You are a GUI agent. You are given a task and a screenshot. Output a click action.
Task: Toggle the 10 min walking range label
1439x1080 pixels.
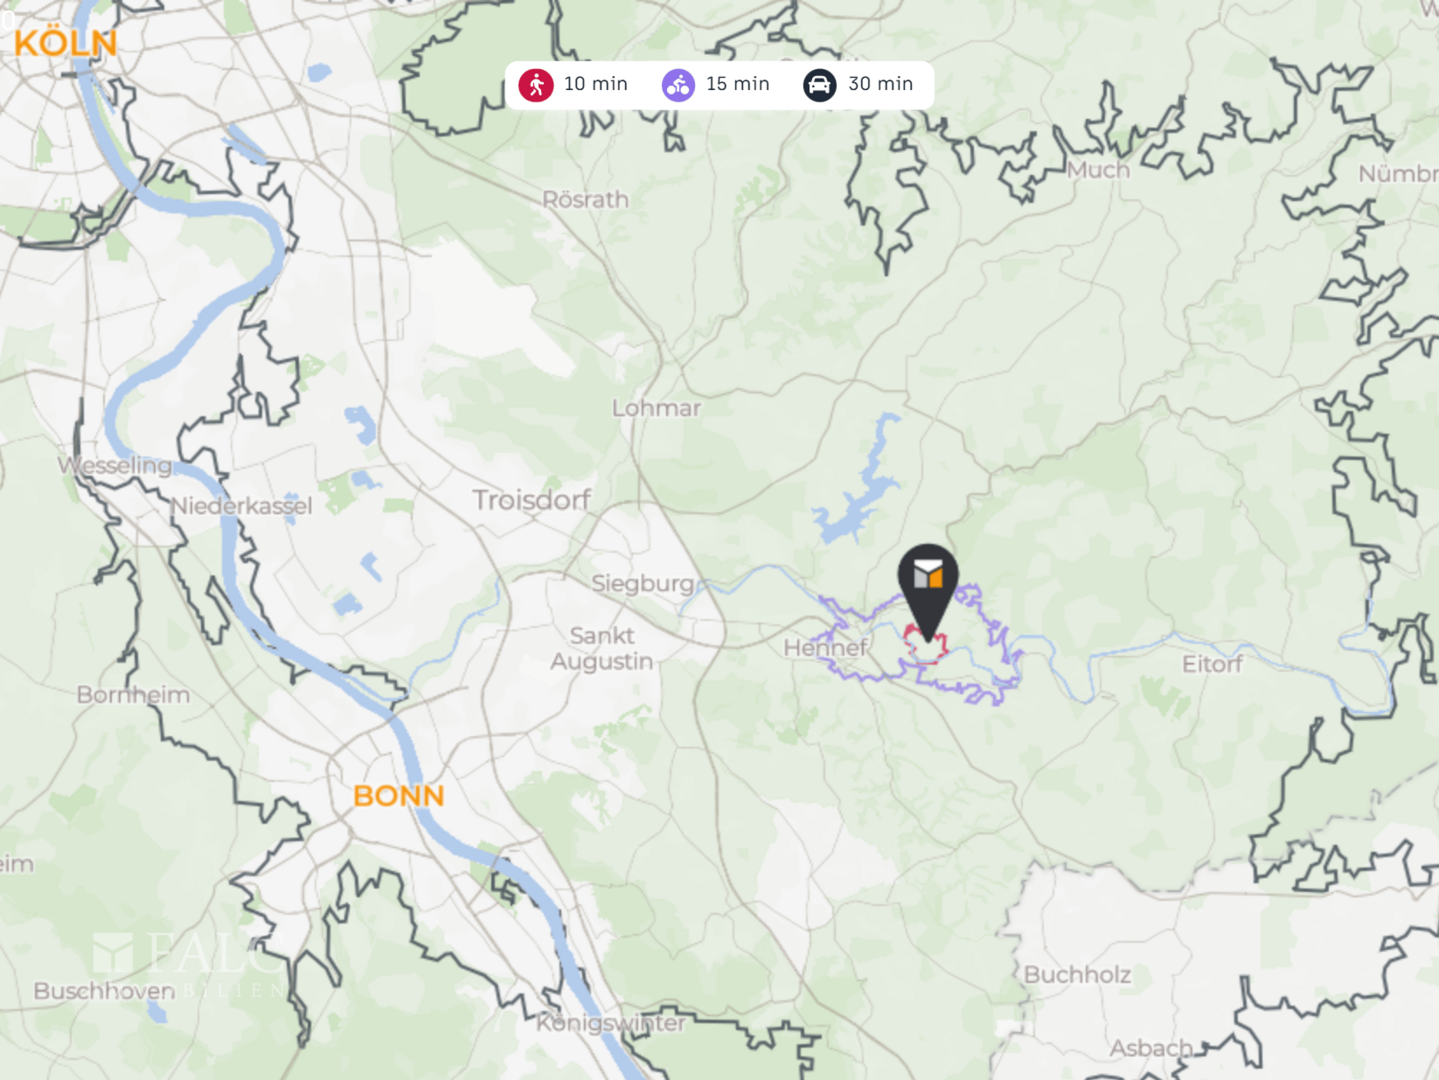(x=596, y=84)
